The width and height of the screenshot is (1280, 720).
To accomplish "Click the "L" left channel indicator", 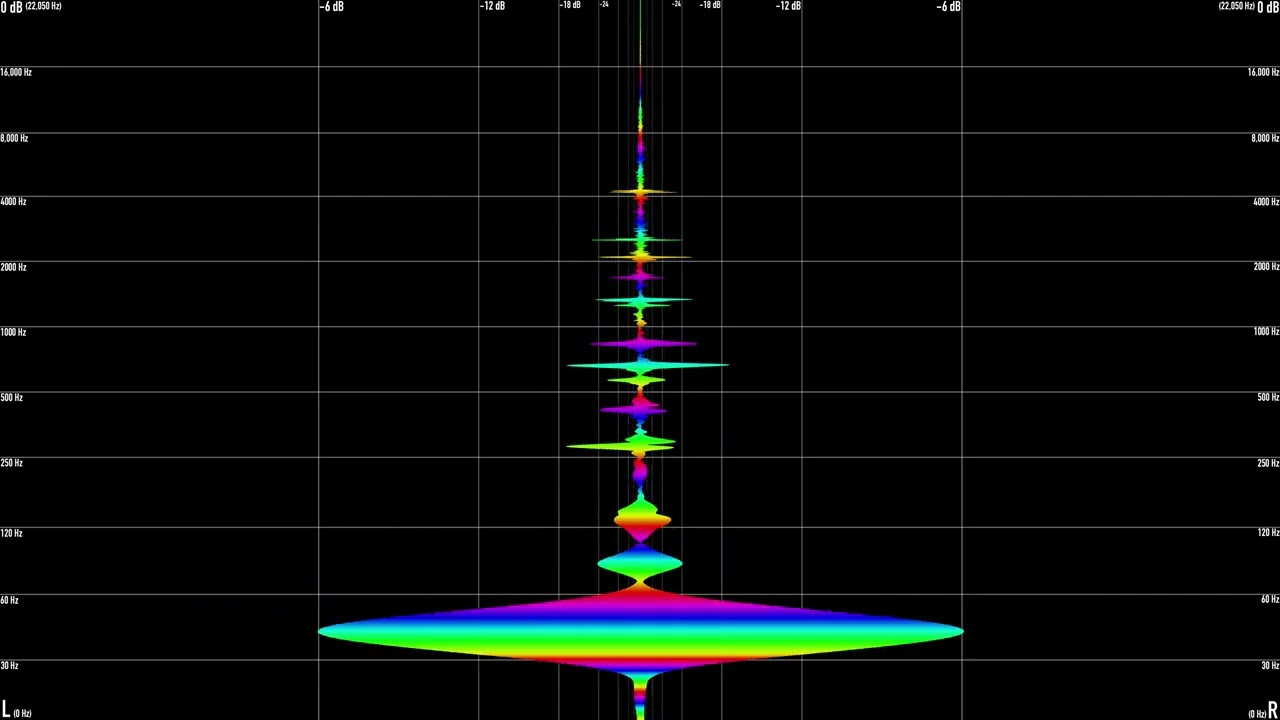I will [5, 709].
